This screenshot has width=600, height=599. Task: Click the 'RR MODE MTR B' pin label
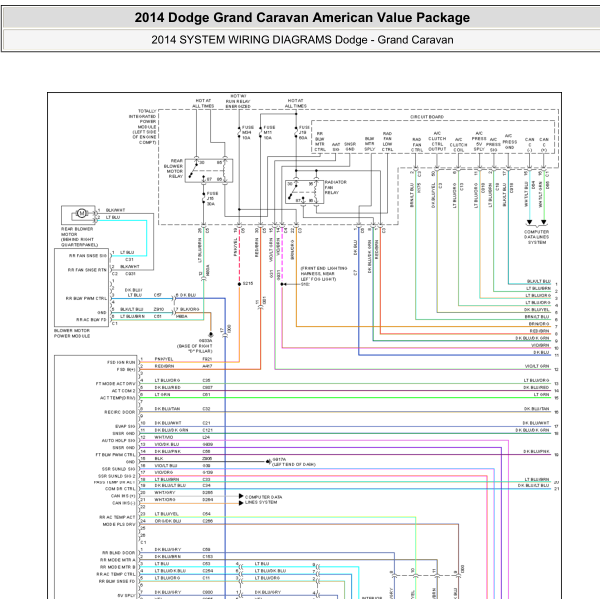pos(117,567)
